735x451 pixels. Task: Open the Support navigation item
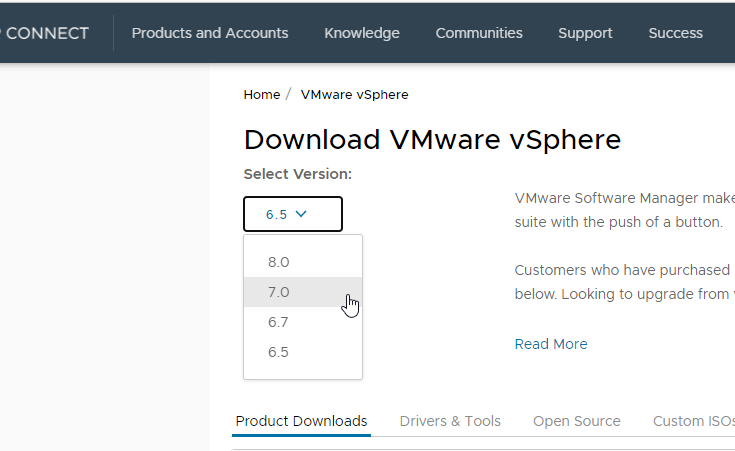point(585,33)
